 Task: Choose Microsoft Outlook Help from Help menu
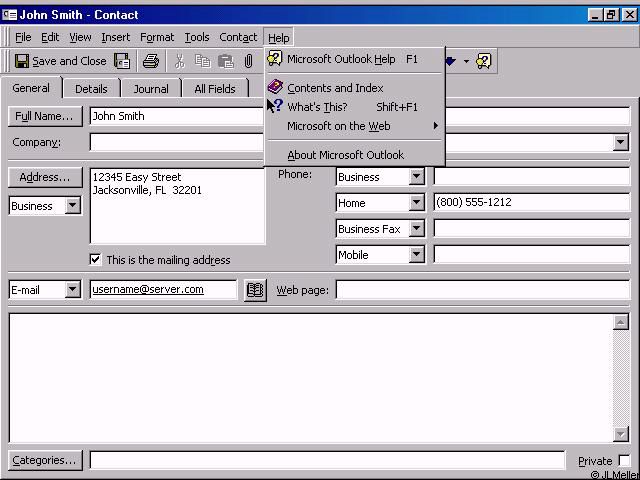pyautogui.click(x=353, y=60)
